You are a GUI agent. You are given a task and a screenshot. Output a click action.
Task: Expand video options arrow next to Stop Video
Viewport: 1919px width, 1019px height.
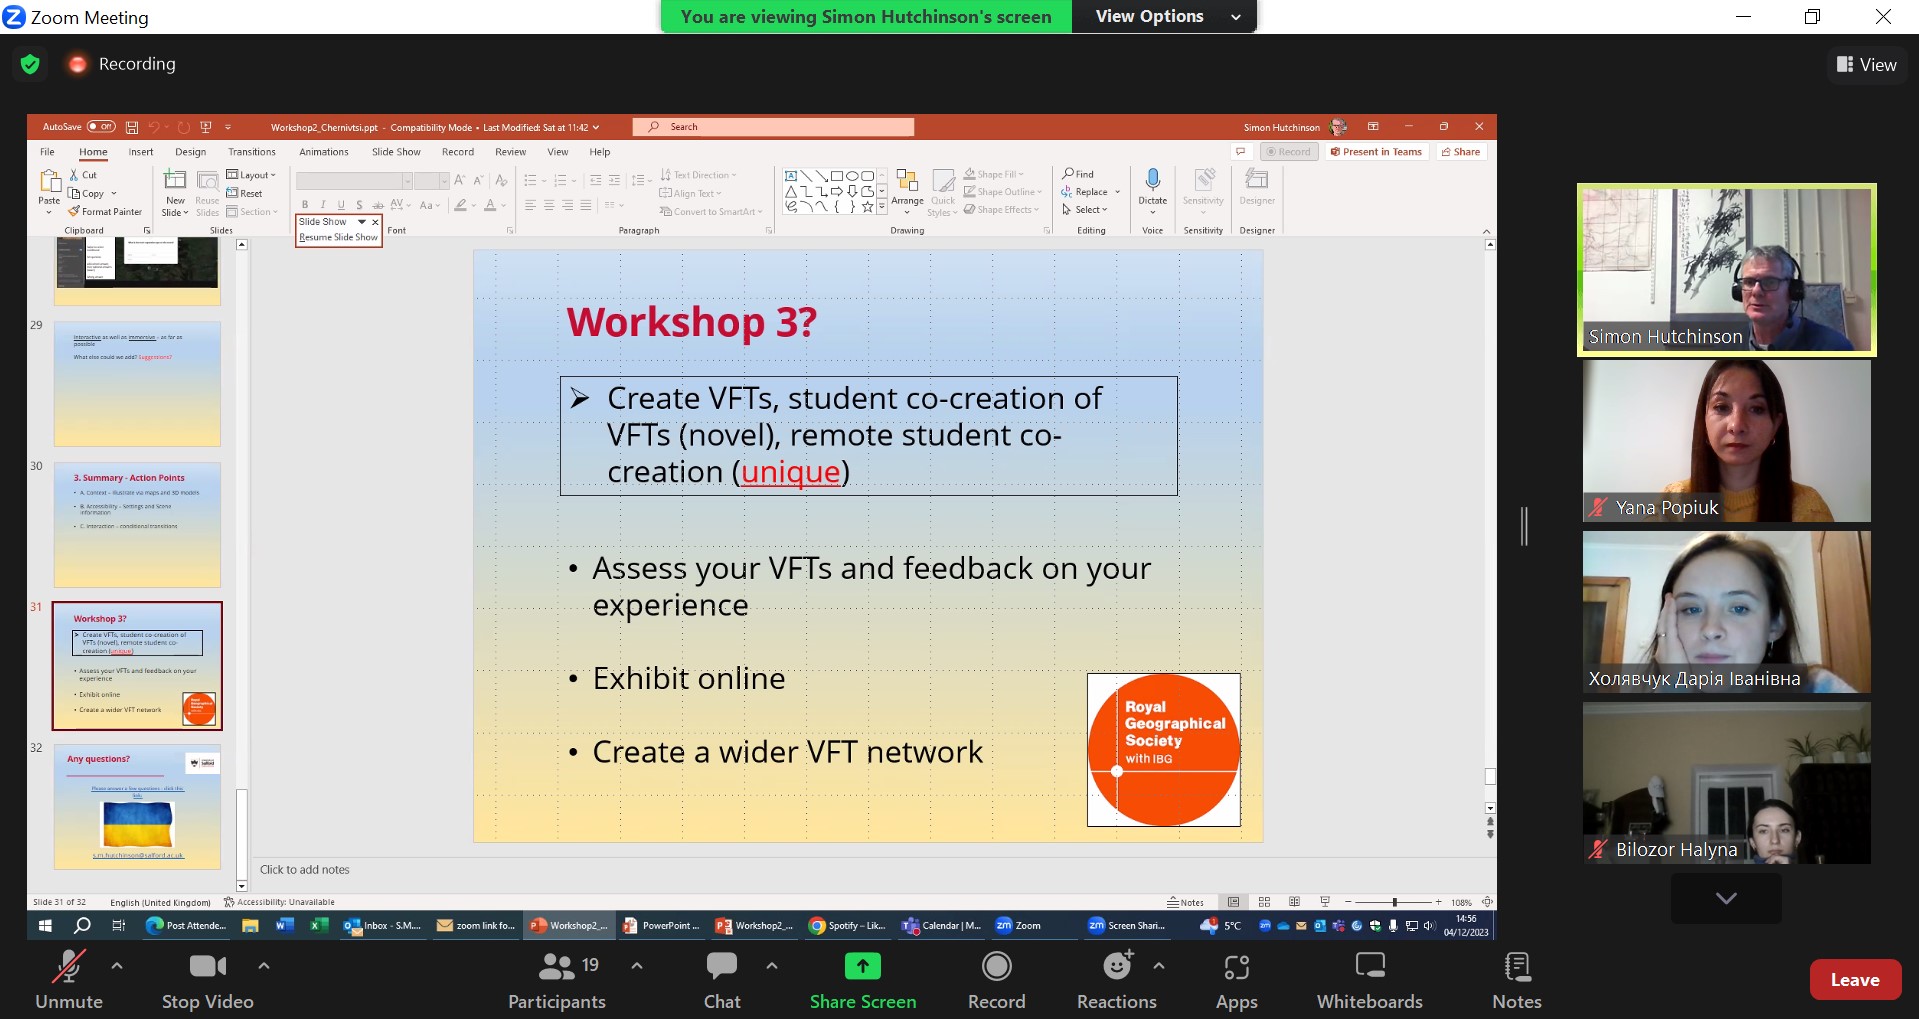point(264,966)
